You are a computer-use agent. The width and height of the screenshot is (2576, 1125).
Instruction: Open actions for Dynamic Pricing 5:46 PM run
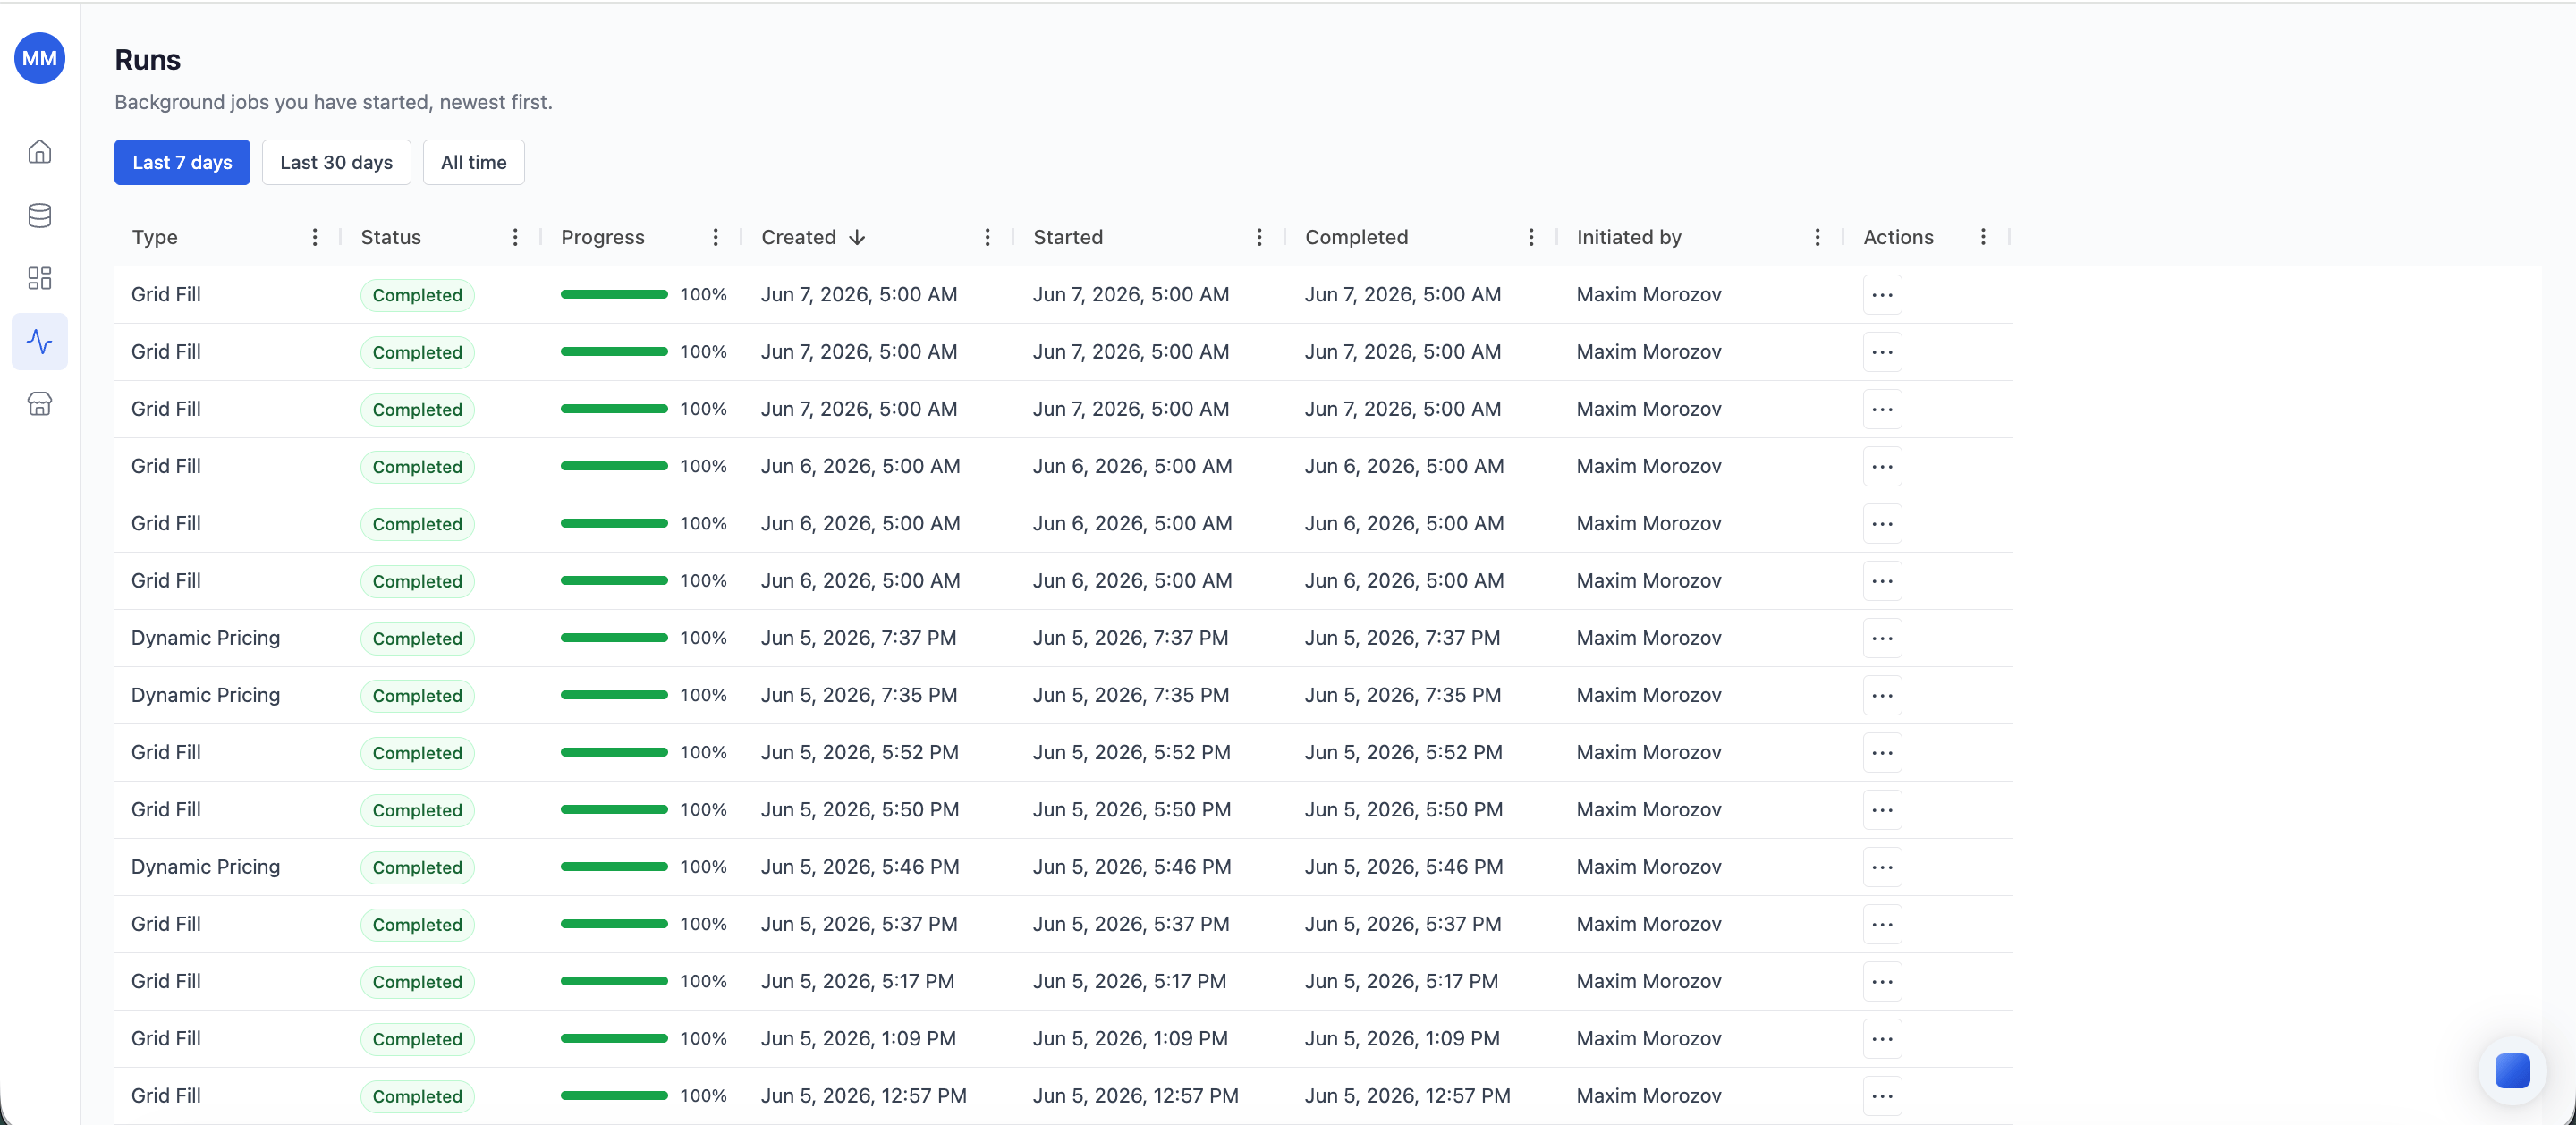[1882, 867]
